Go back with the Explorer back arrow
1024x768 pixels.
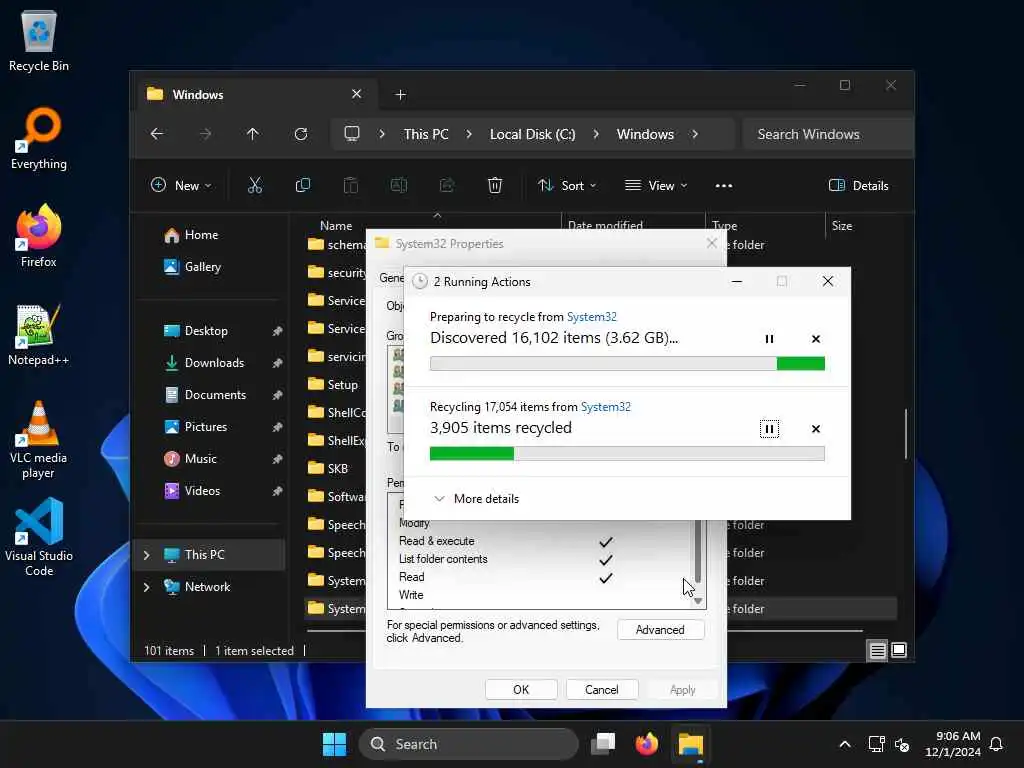[x=157, y=134]
